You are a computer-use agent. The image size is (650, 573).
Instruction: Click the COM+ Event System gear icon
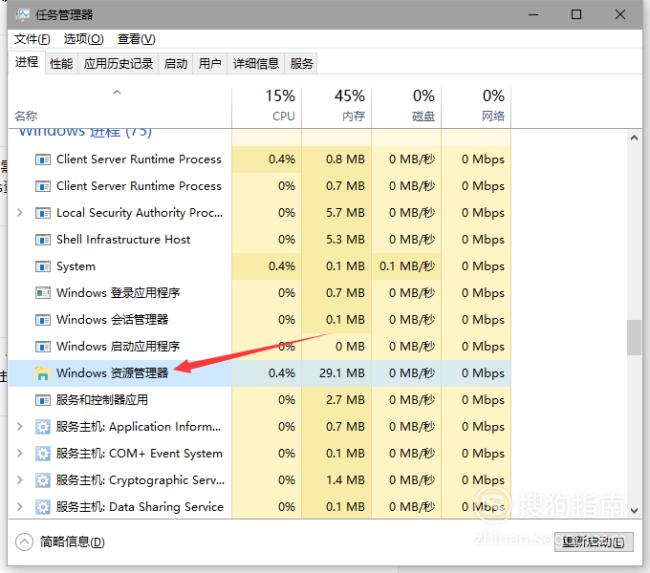pyautogui.click(x=43, y=454)
